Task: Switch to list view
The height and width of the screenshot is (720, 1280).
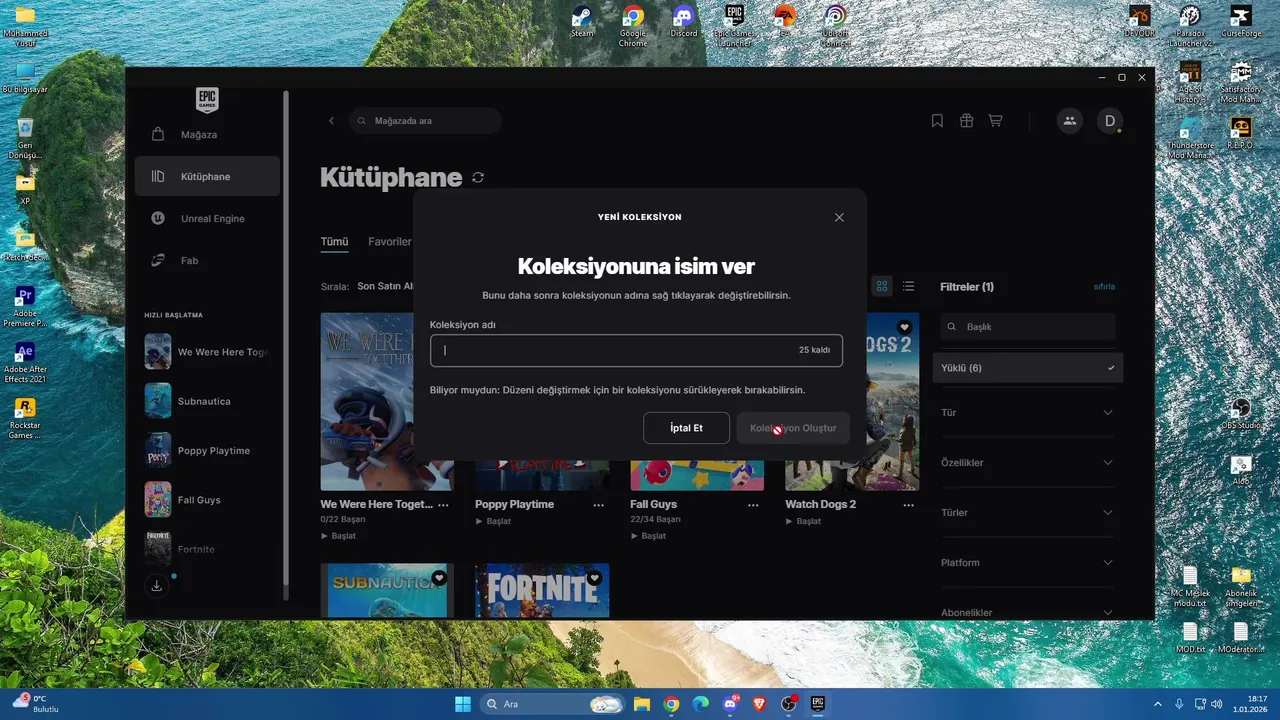Action: click(x=908, y=286)
